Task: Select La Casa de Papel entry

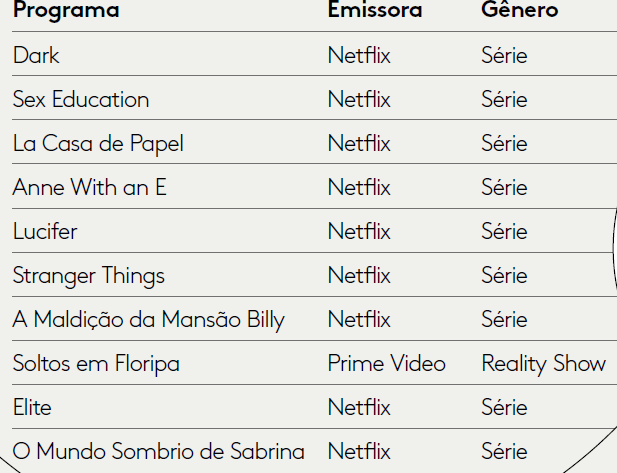Action: point(98,143)
